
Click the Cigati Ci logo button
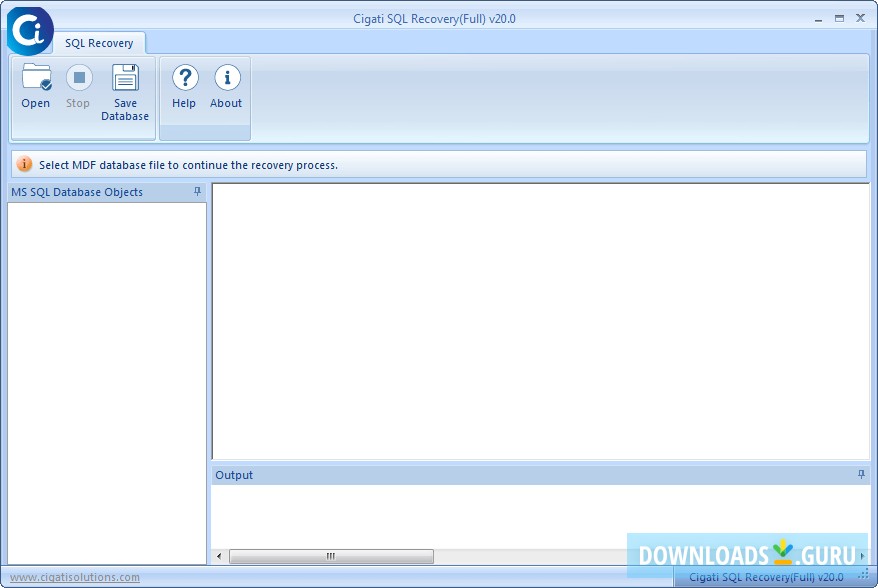[x=30, y=31]
